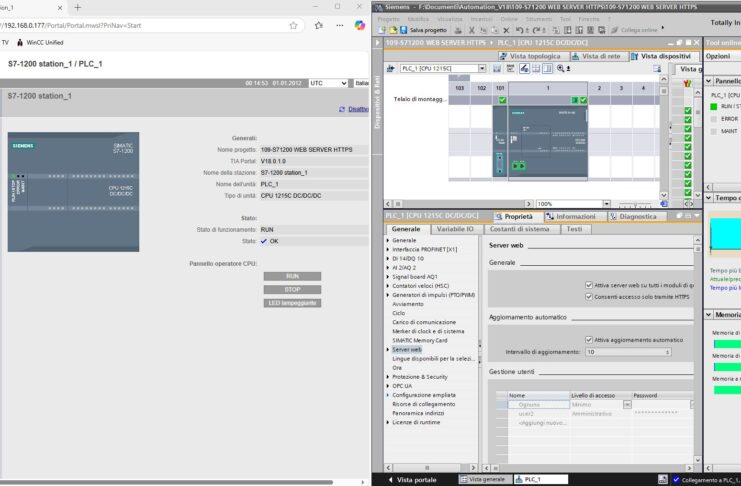Click the browser favorites star icon

(293, 26)
